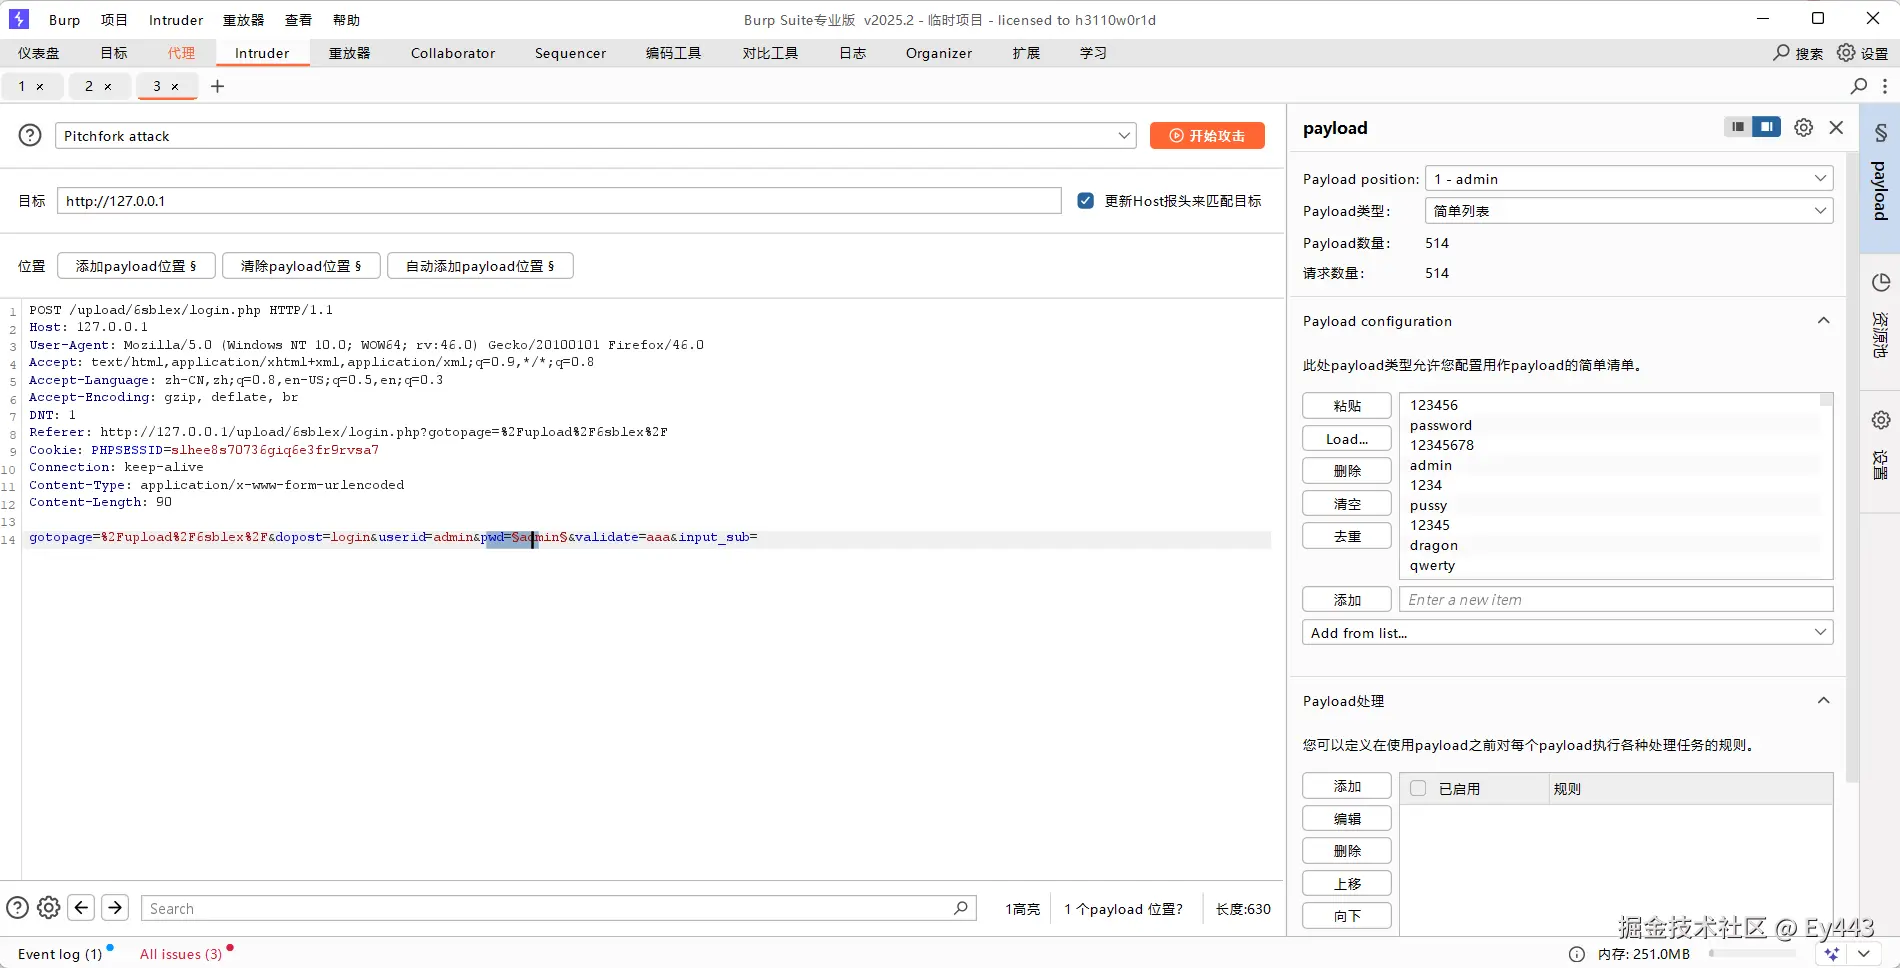Viewport: 1900px width, 968px height.
Task: Click the target URL input field
Action: coord(559,201)
